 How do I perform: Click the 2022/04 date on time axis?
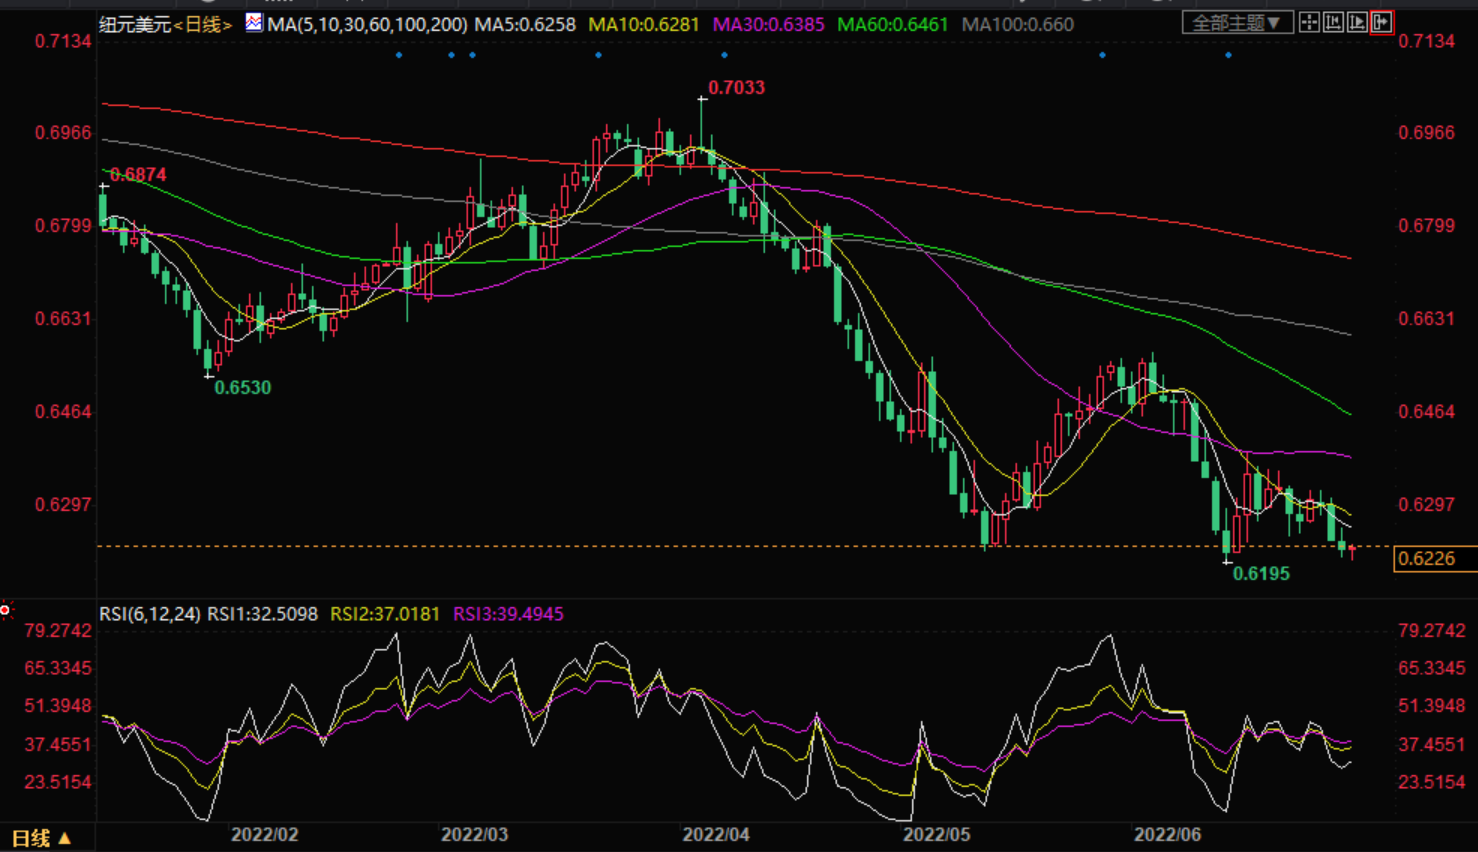(x=716, y=834)
